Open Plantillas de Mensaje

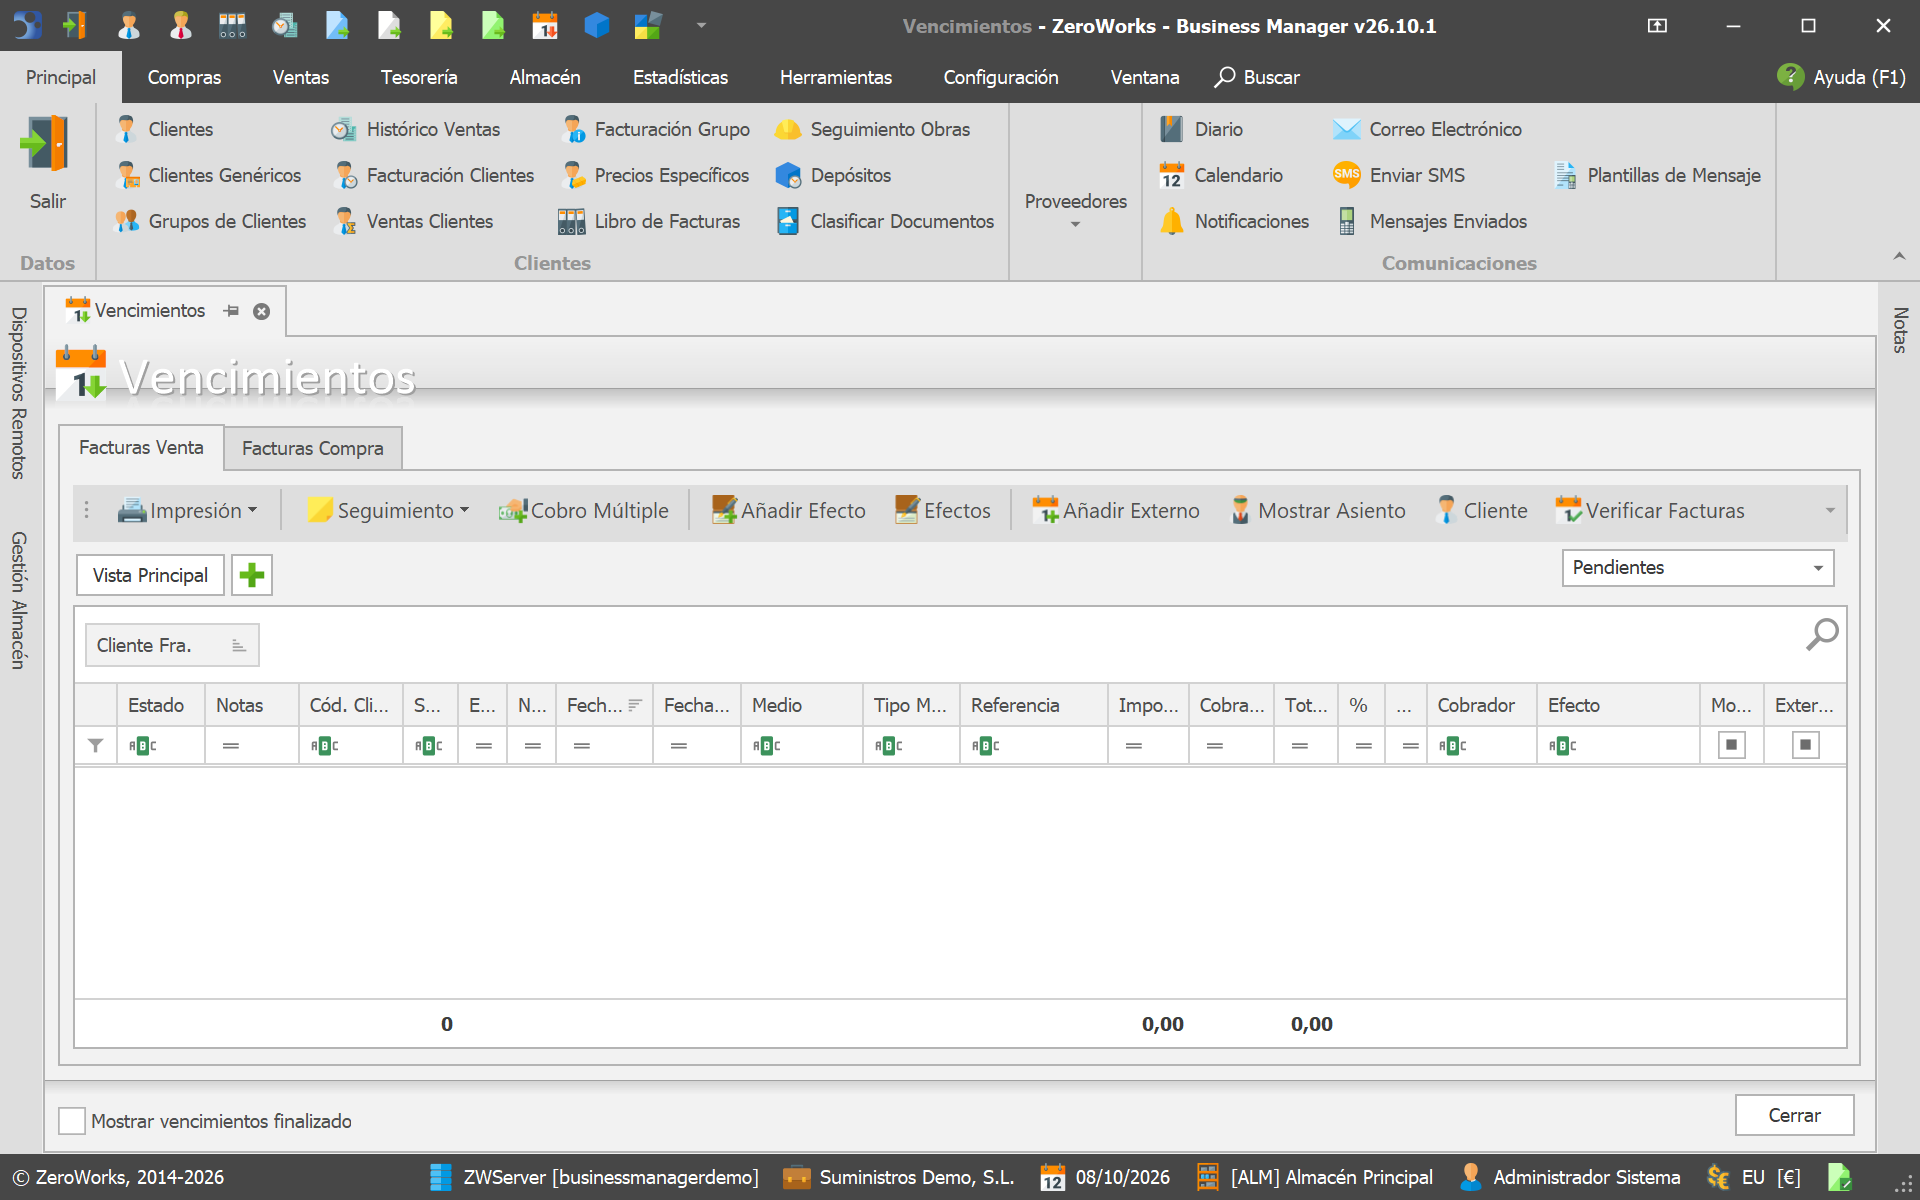[1657, 175]
